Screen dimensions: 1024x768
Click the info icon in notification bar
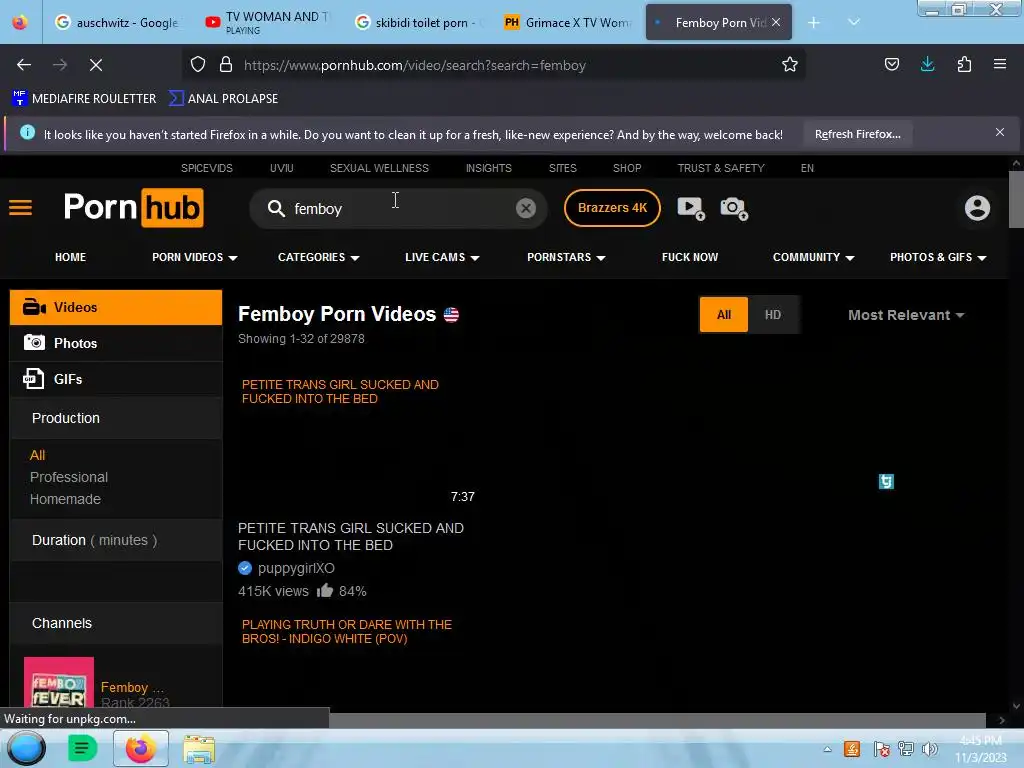27,133
